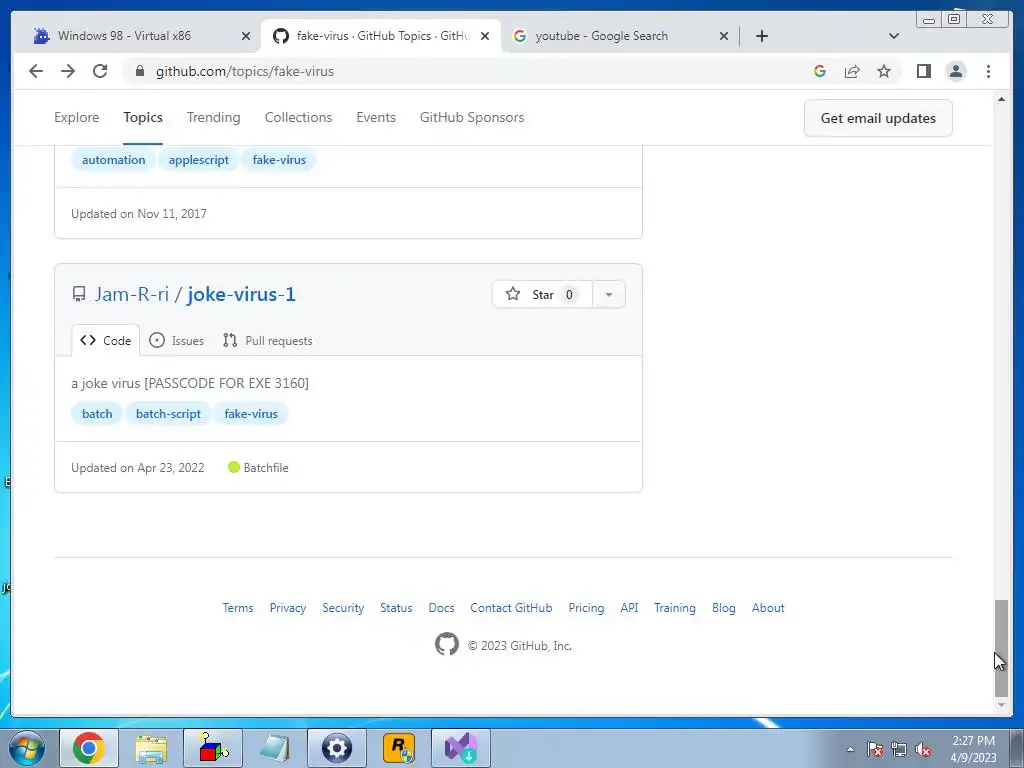Image resolution: width=1024 pixels, height=768 pixels.
Task: Expand the Star button dropdown arrow
Action: coord(609,295)
